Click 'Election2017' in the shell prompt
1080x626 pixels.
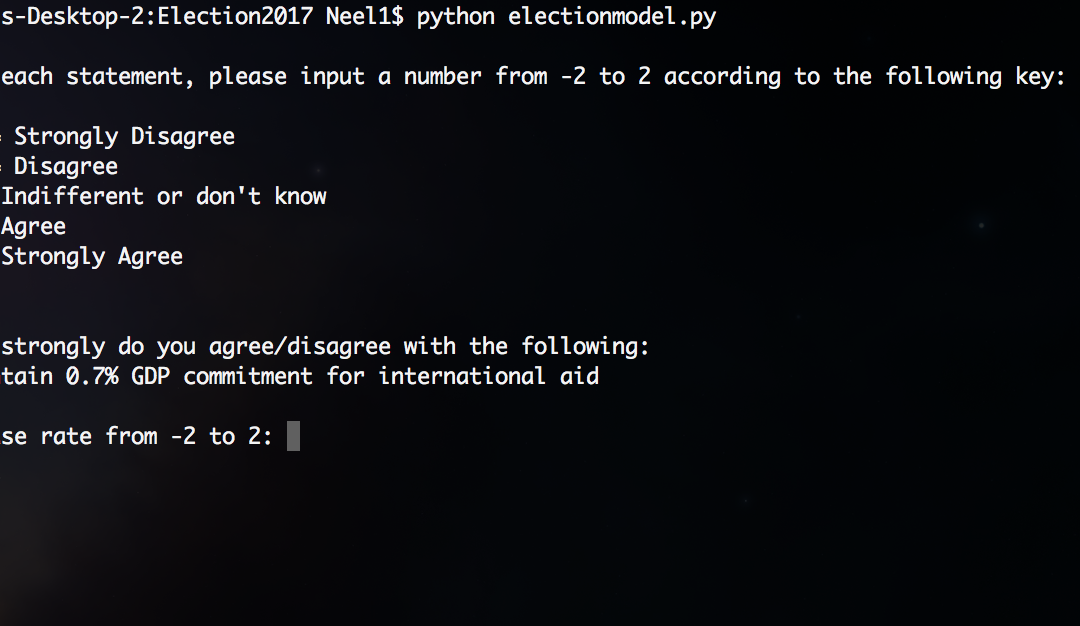point(235,17)
